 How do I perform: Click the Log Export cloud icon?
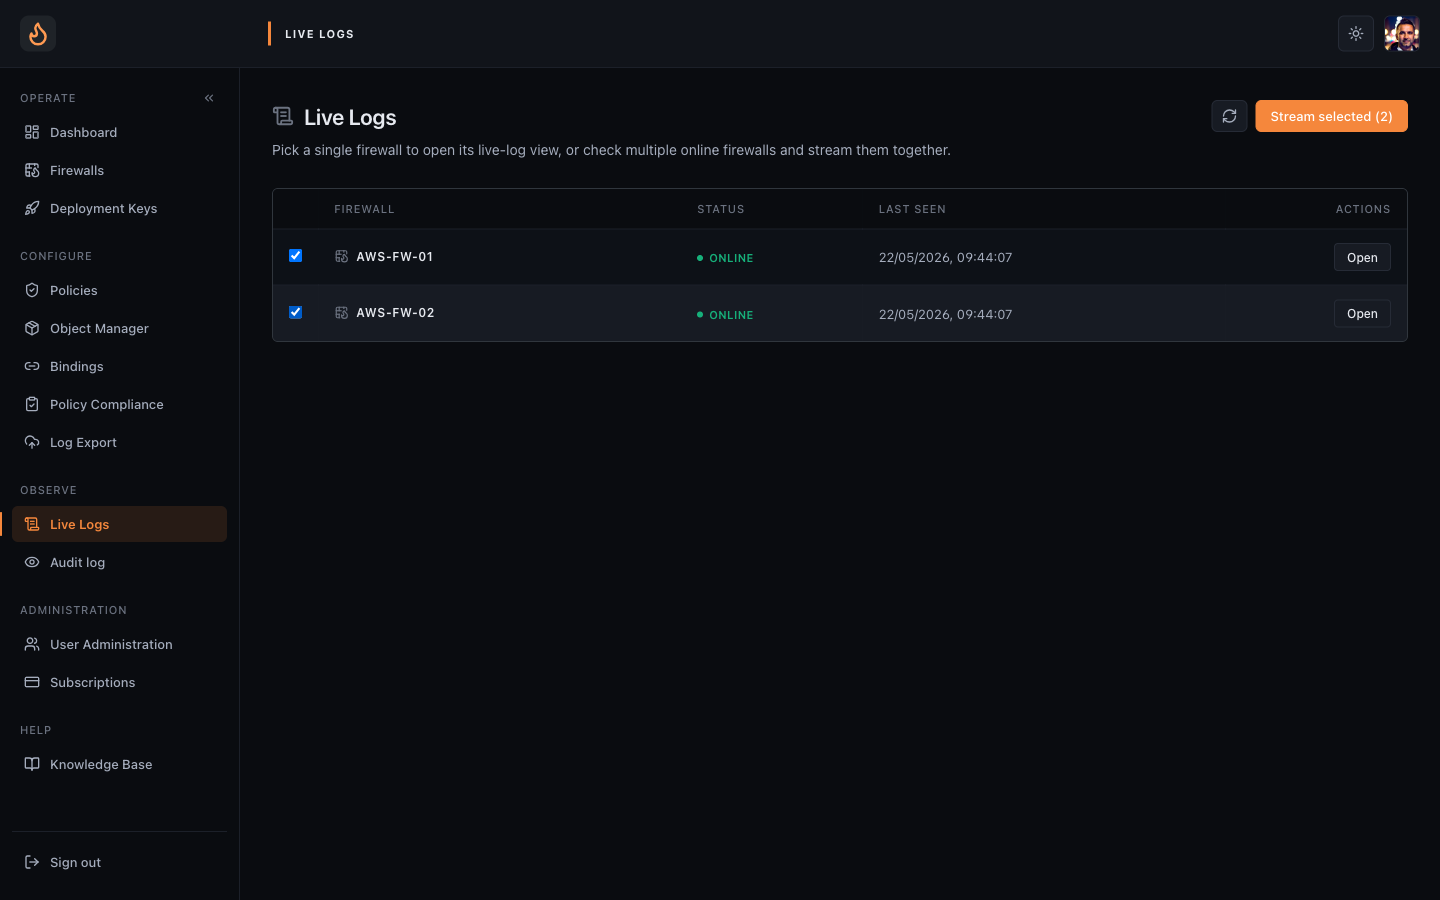pos(32,442)
